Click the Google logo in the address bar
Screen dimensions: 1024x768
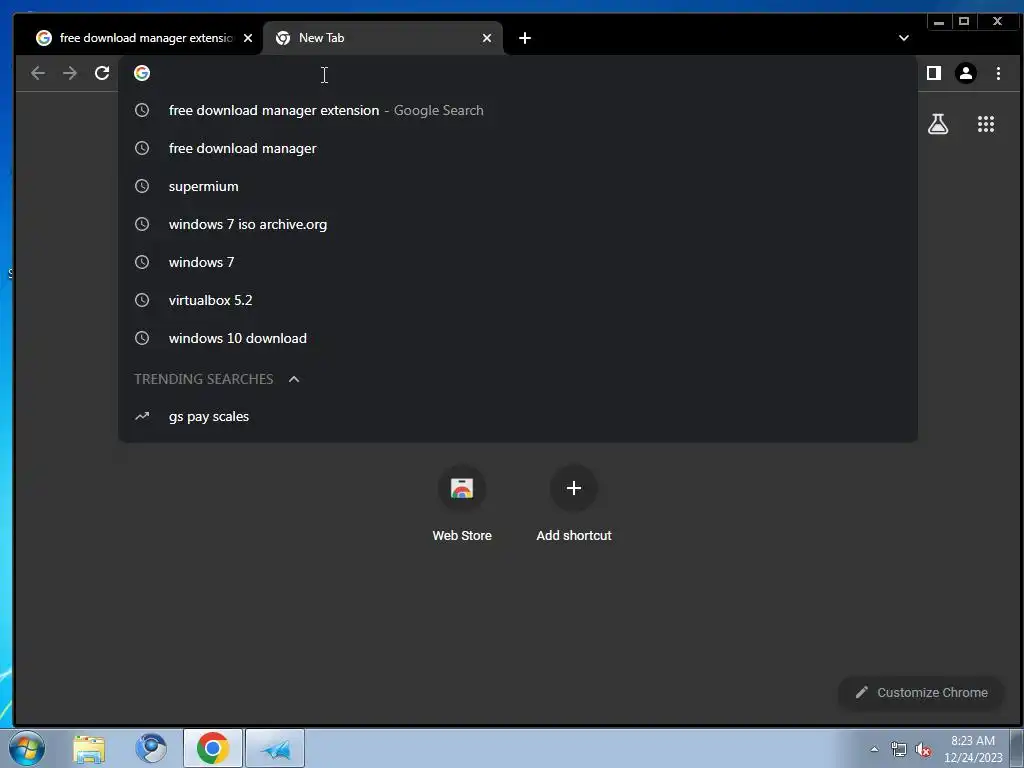click(142, 73)
